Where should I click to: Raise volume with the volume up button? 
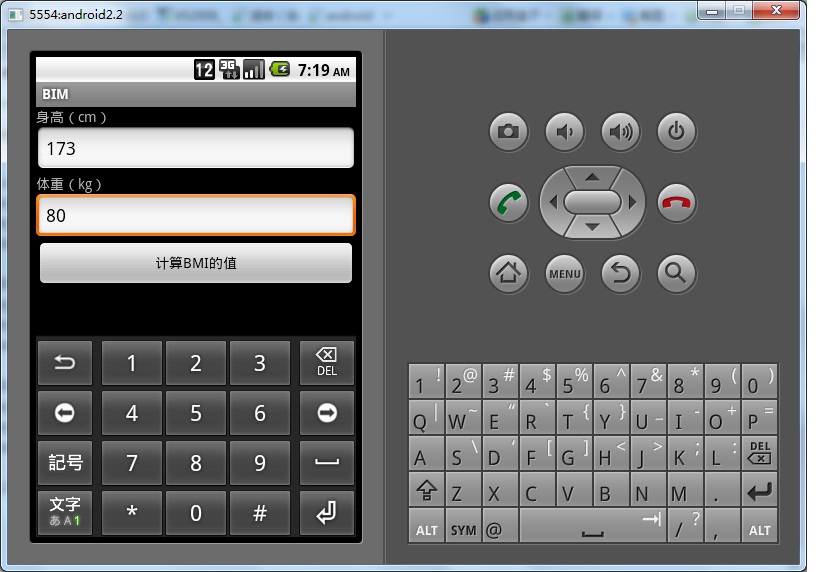[x=620, y=131]
